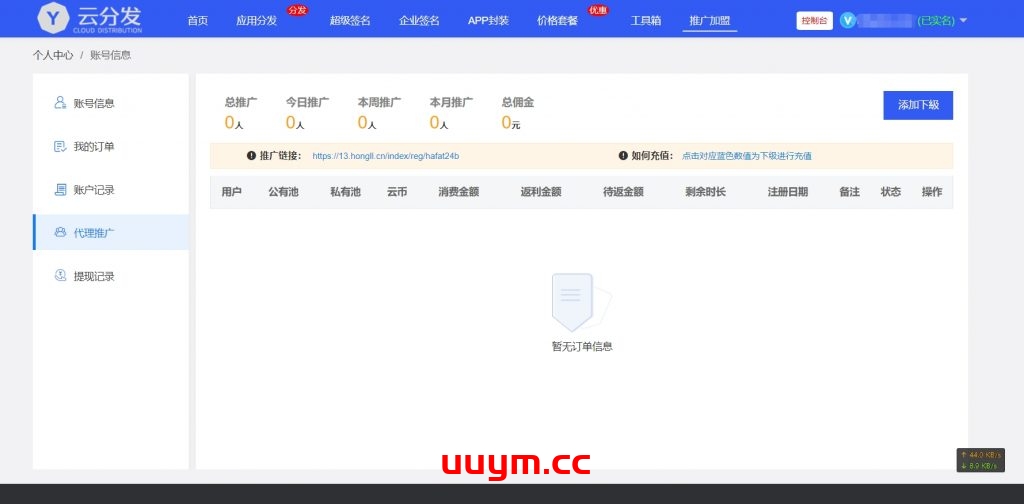Click the 点击对应蓝色数值 recharge help link
This screenshot has height=504, width=1024.
(x=746, y=156)
